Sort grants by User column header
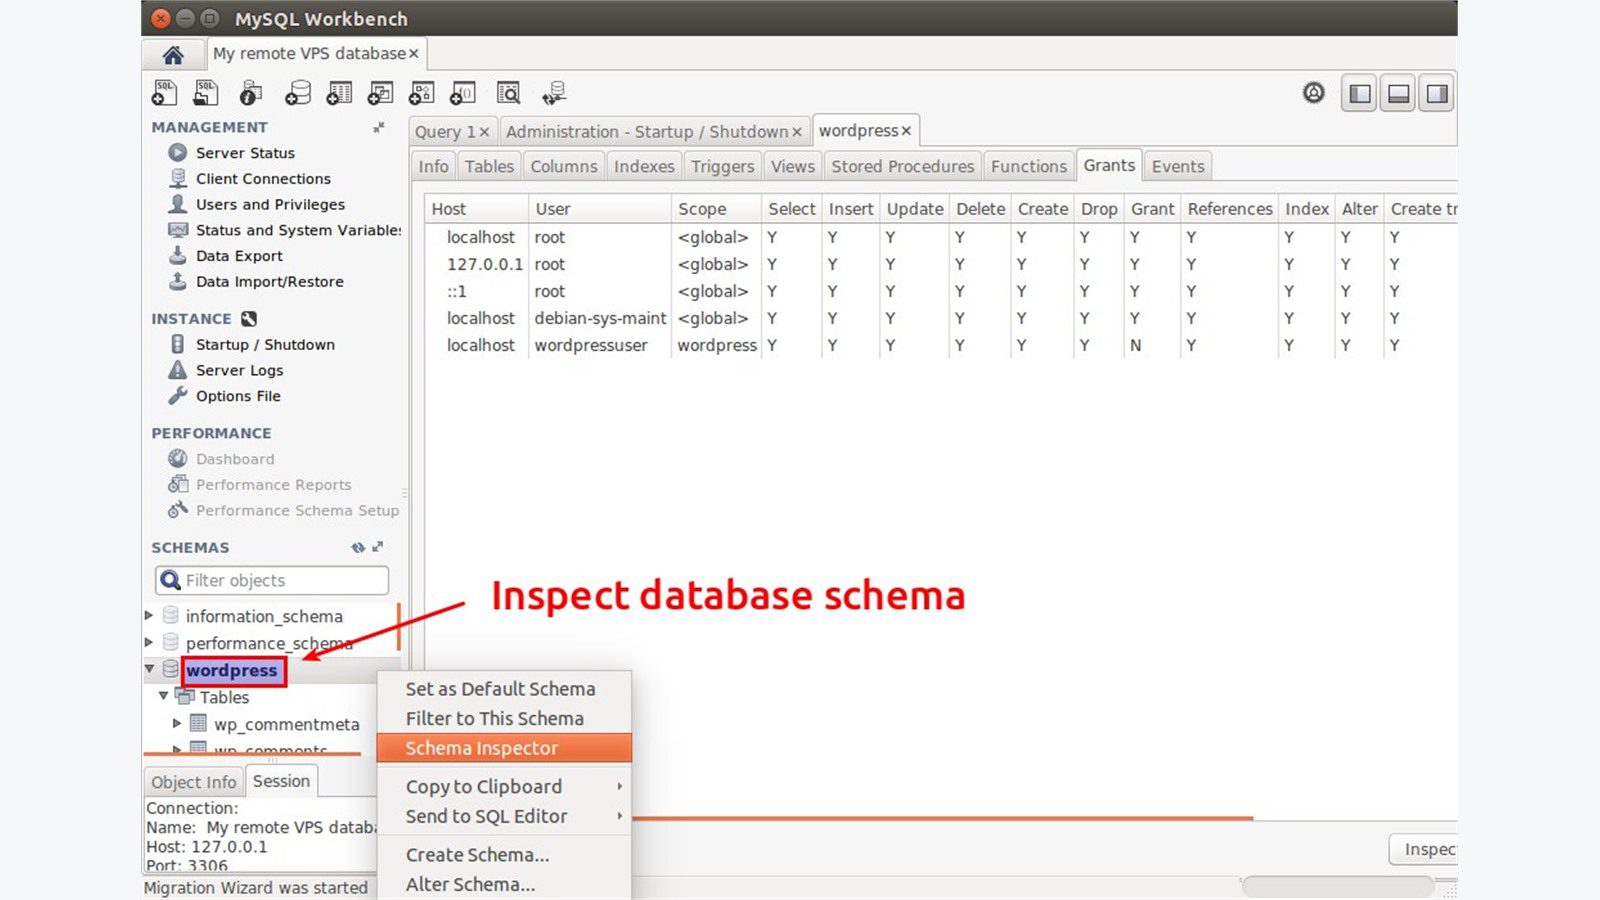1600x900 pixels. (600, 208)
